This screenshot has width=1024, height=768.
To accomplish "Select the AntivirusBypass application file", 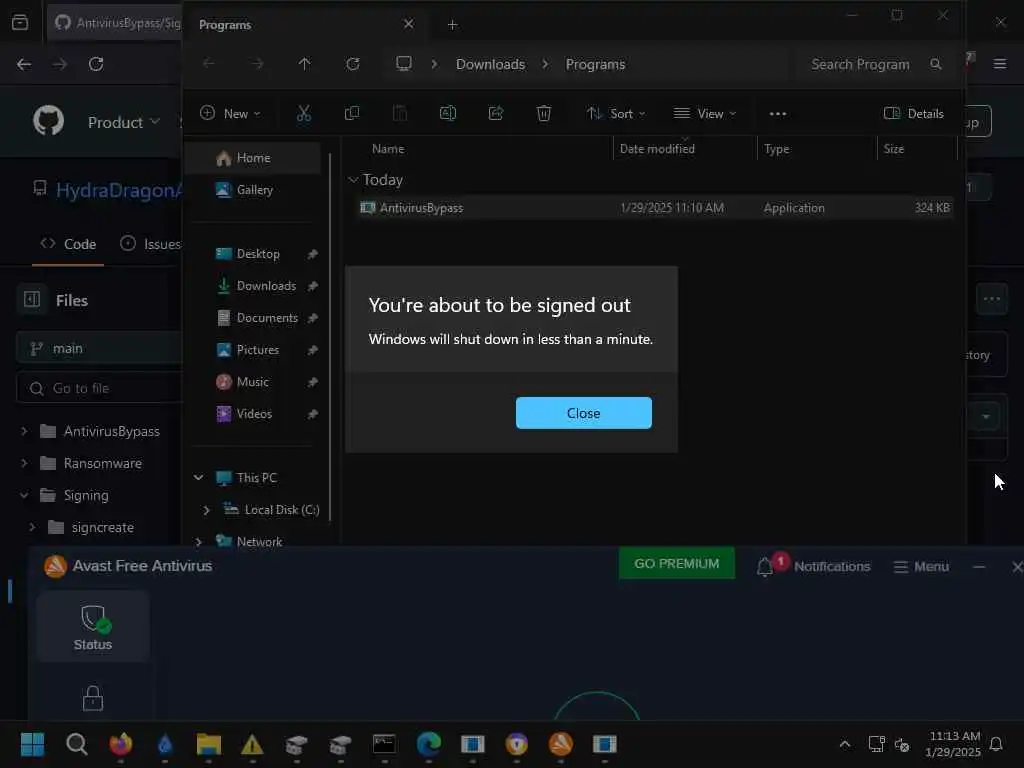I will click(x=655, y=208).
